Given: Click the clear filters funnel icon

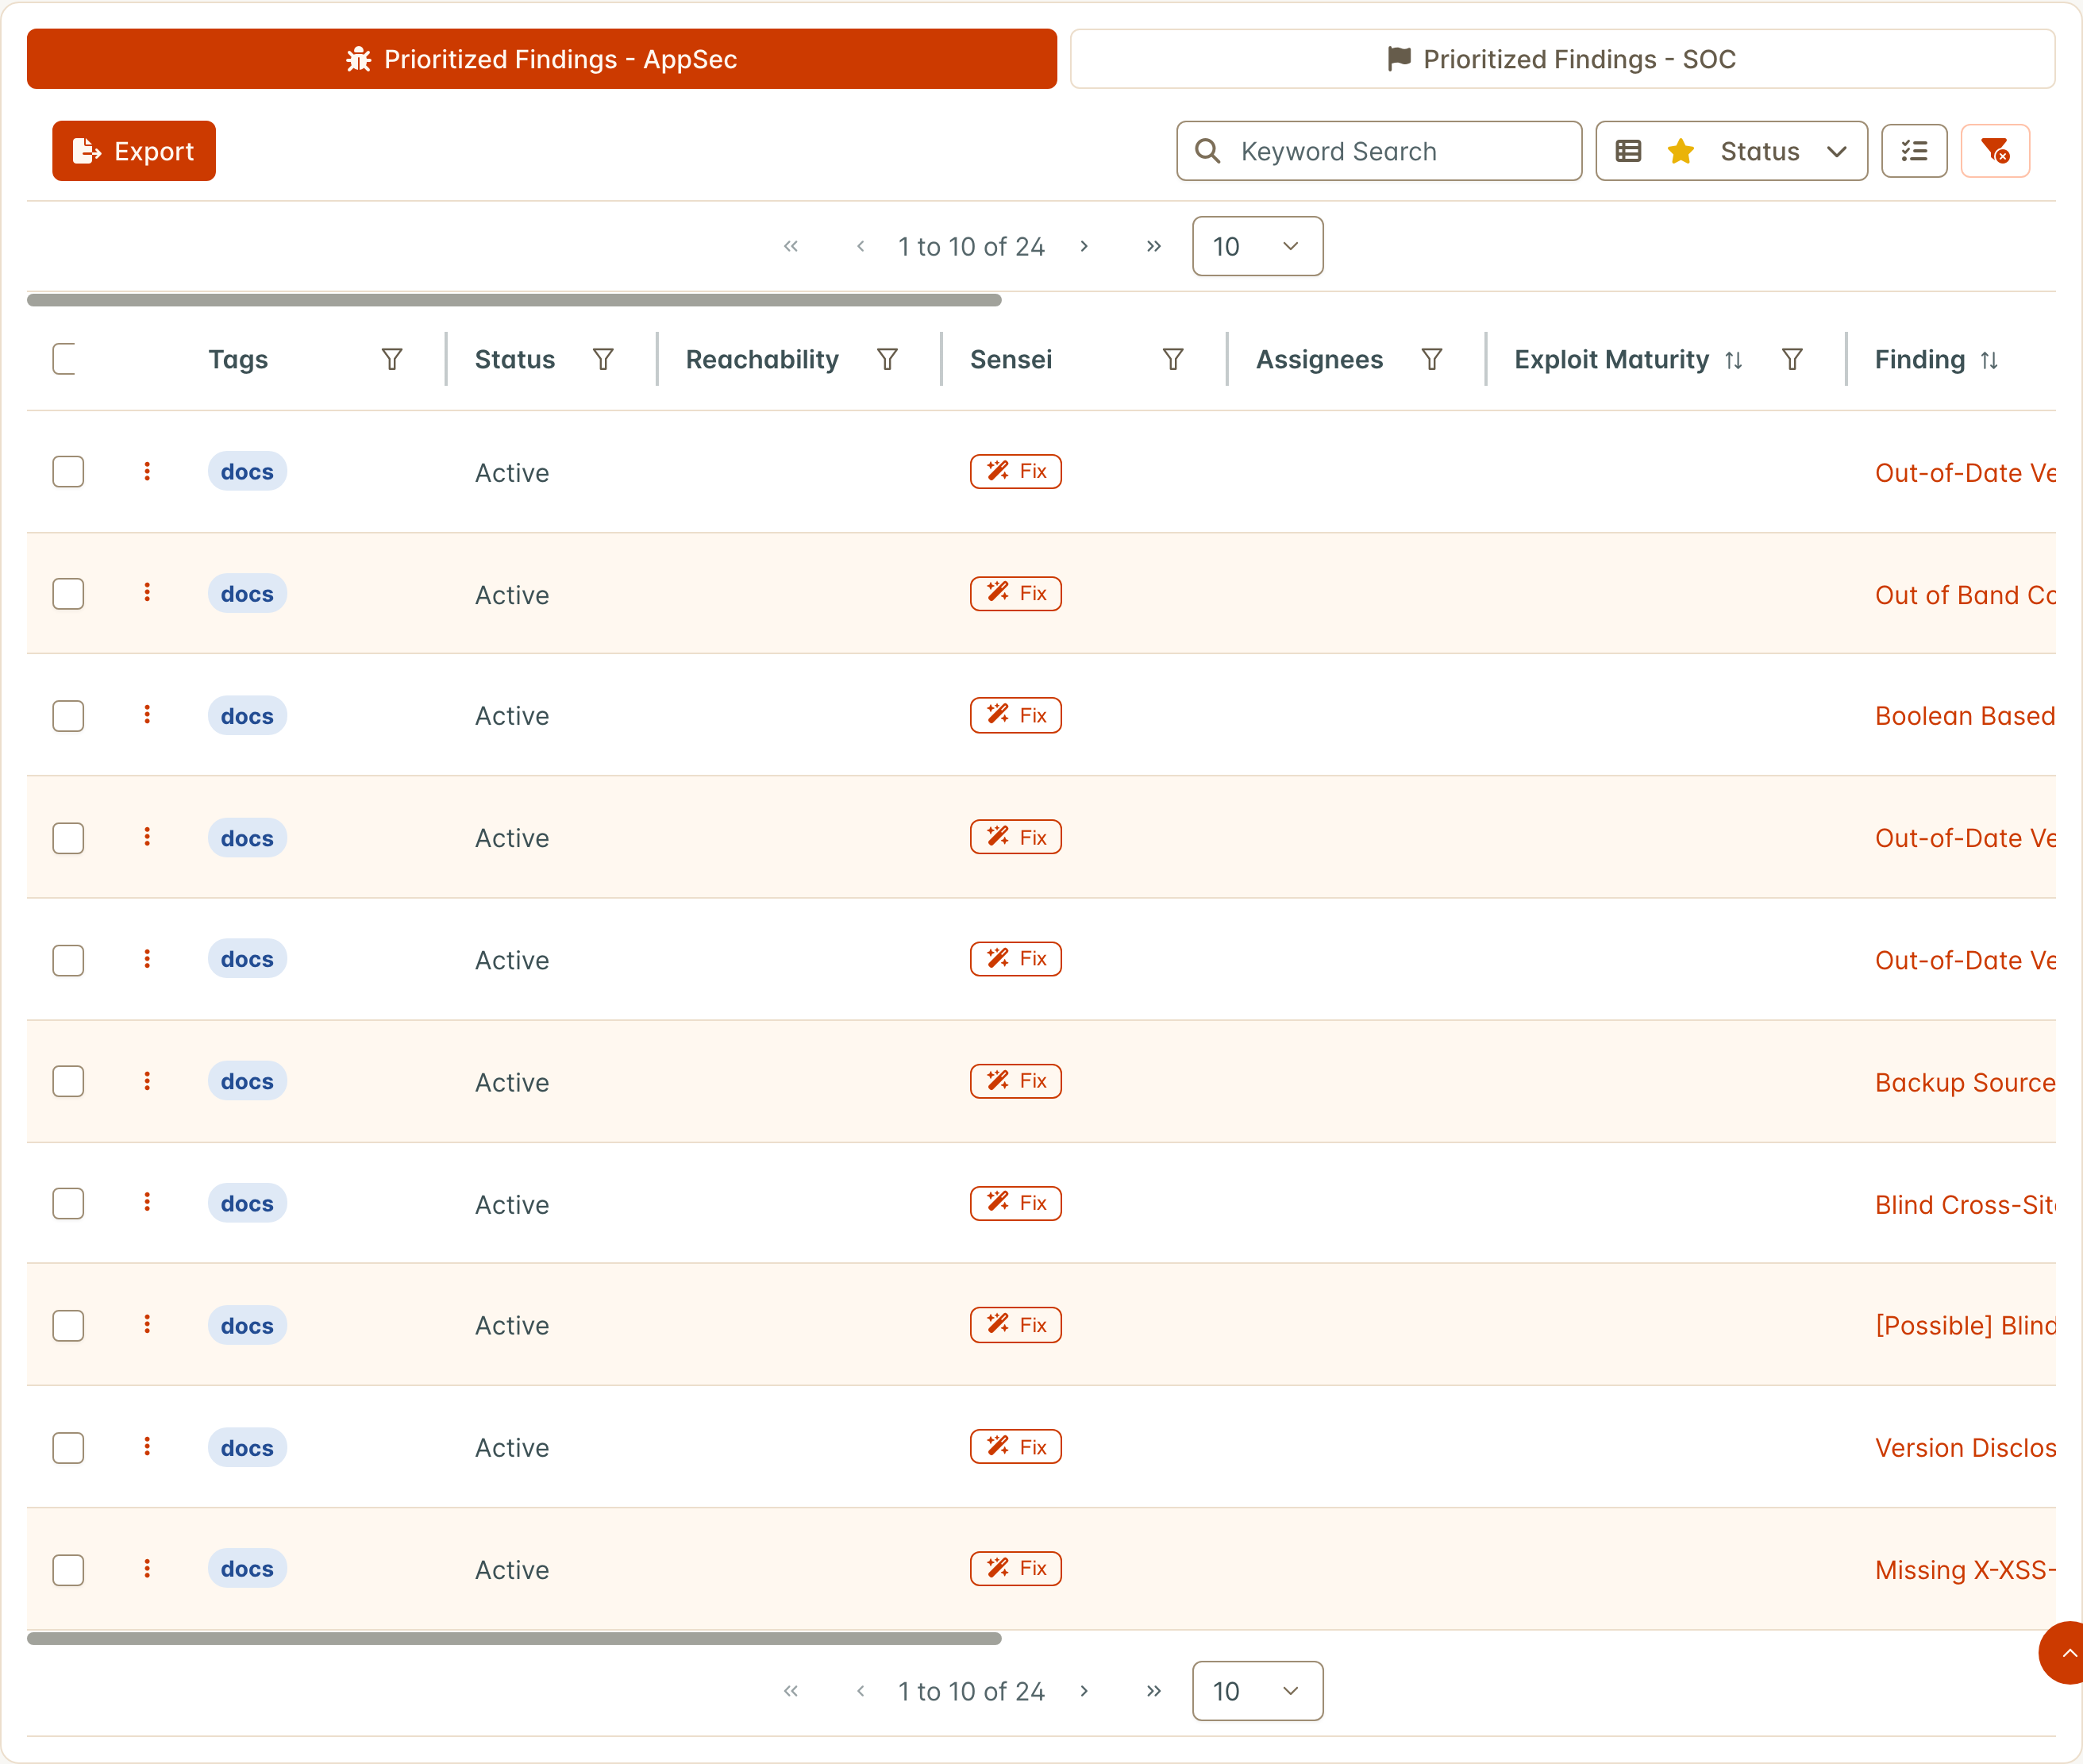Looking at the screenshot, I should tap(1995, 151).
